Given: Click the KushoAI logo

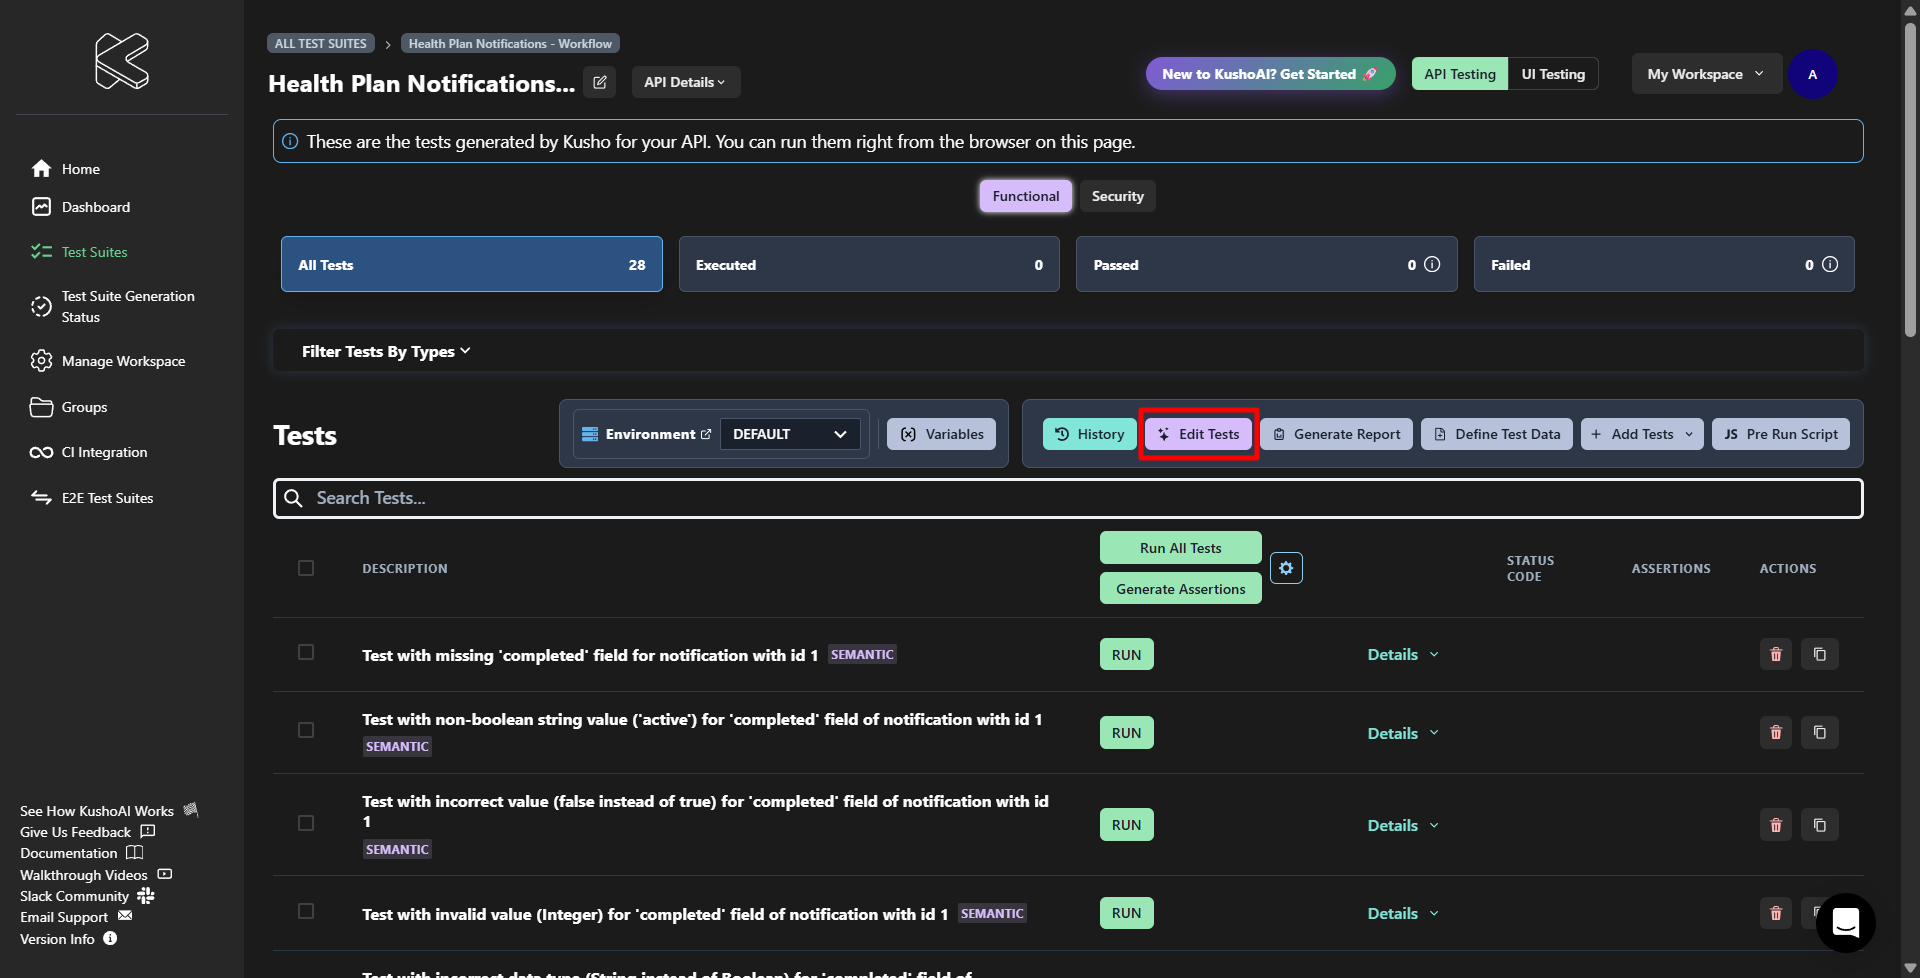Looking at the screenshot, I should tap(122, 61).
